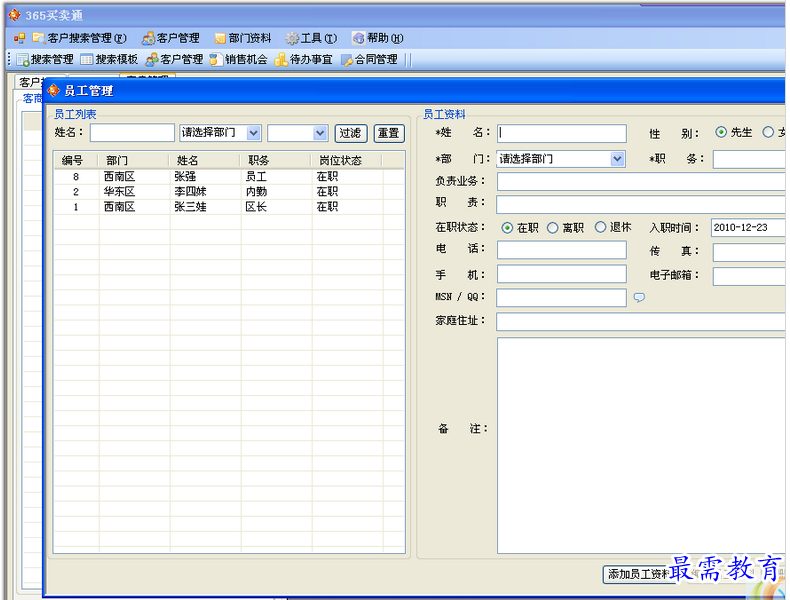Choose the 退休 status option

(601, 228)
